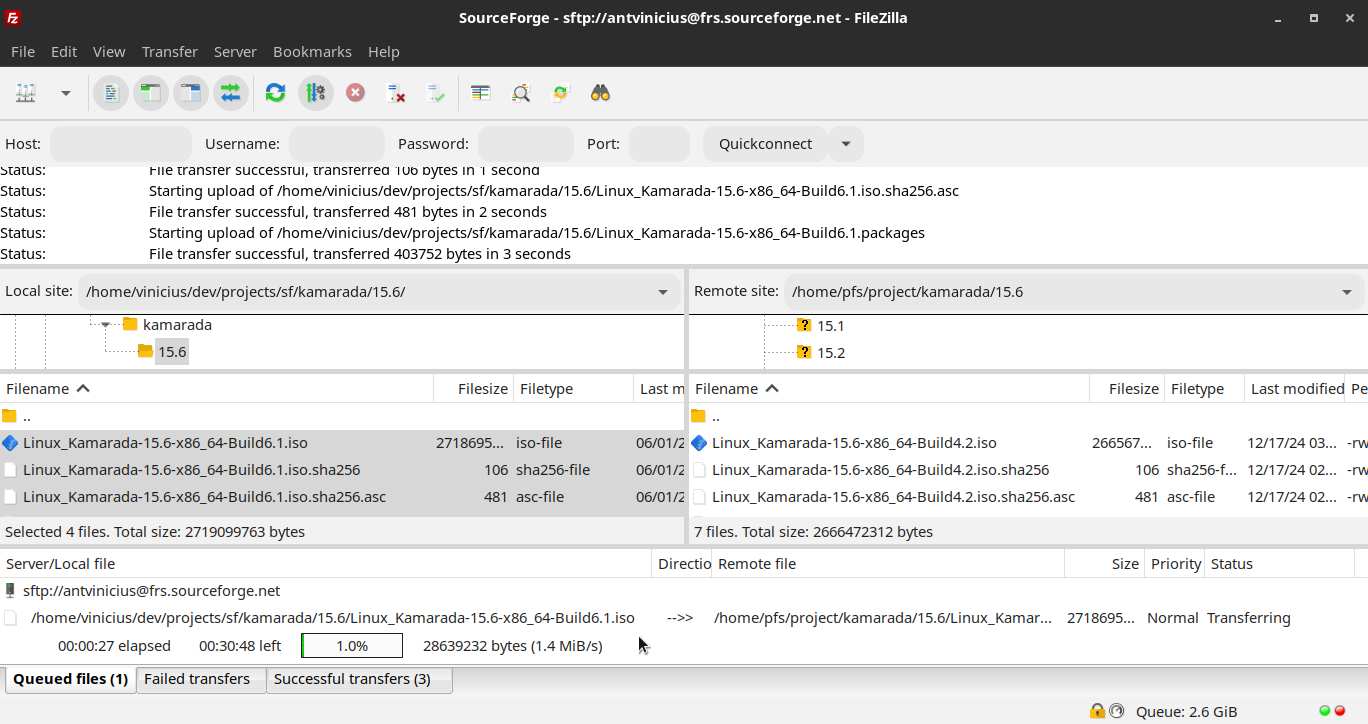Sort remote files by Filetype column

click(x=1204, y=389)
